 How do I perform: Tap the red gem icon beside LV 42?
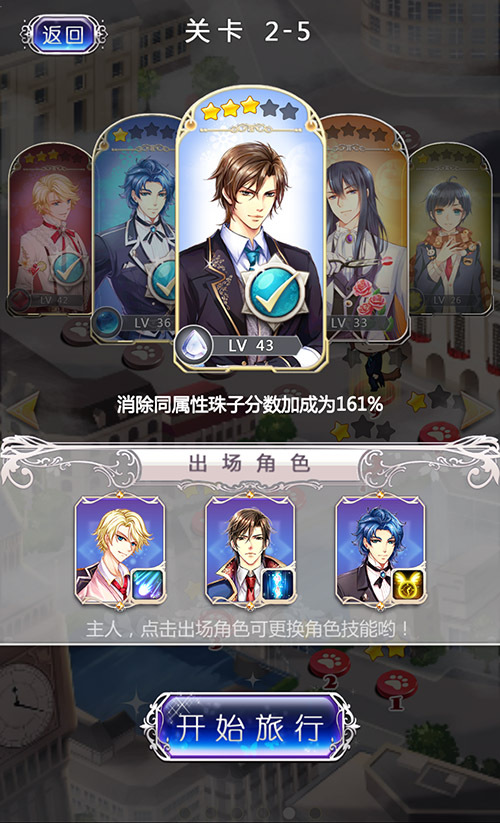click(x=19, y=300)
